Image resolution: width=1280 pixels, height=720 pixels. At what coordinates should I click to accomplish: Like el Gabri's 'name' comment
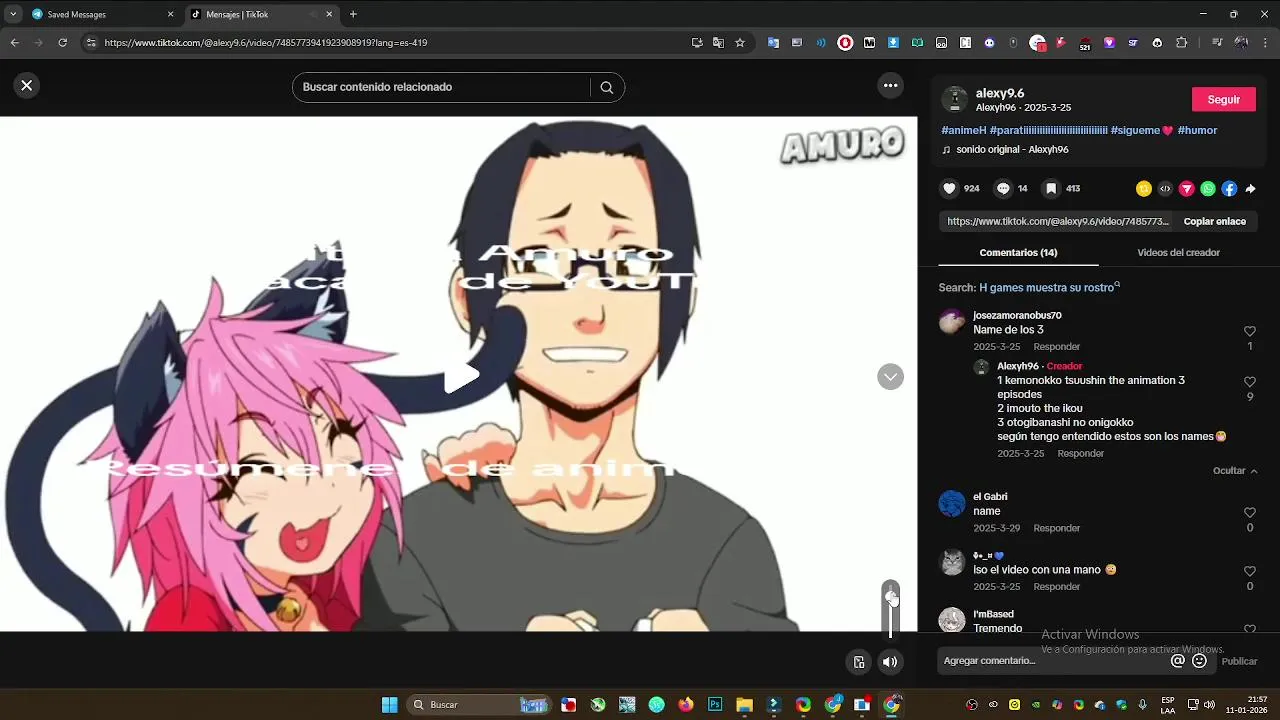1250,513
